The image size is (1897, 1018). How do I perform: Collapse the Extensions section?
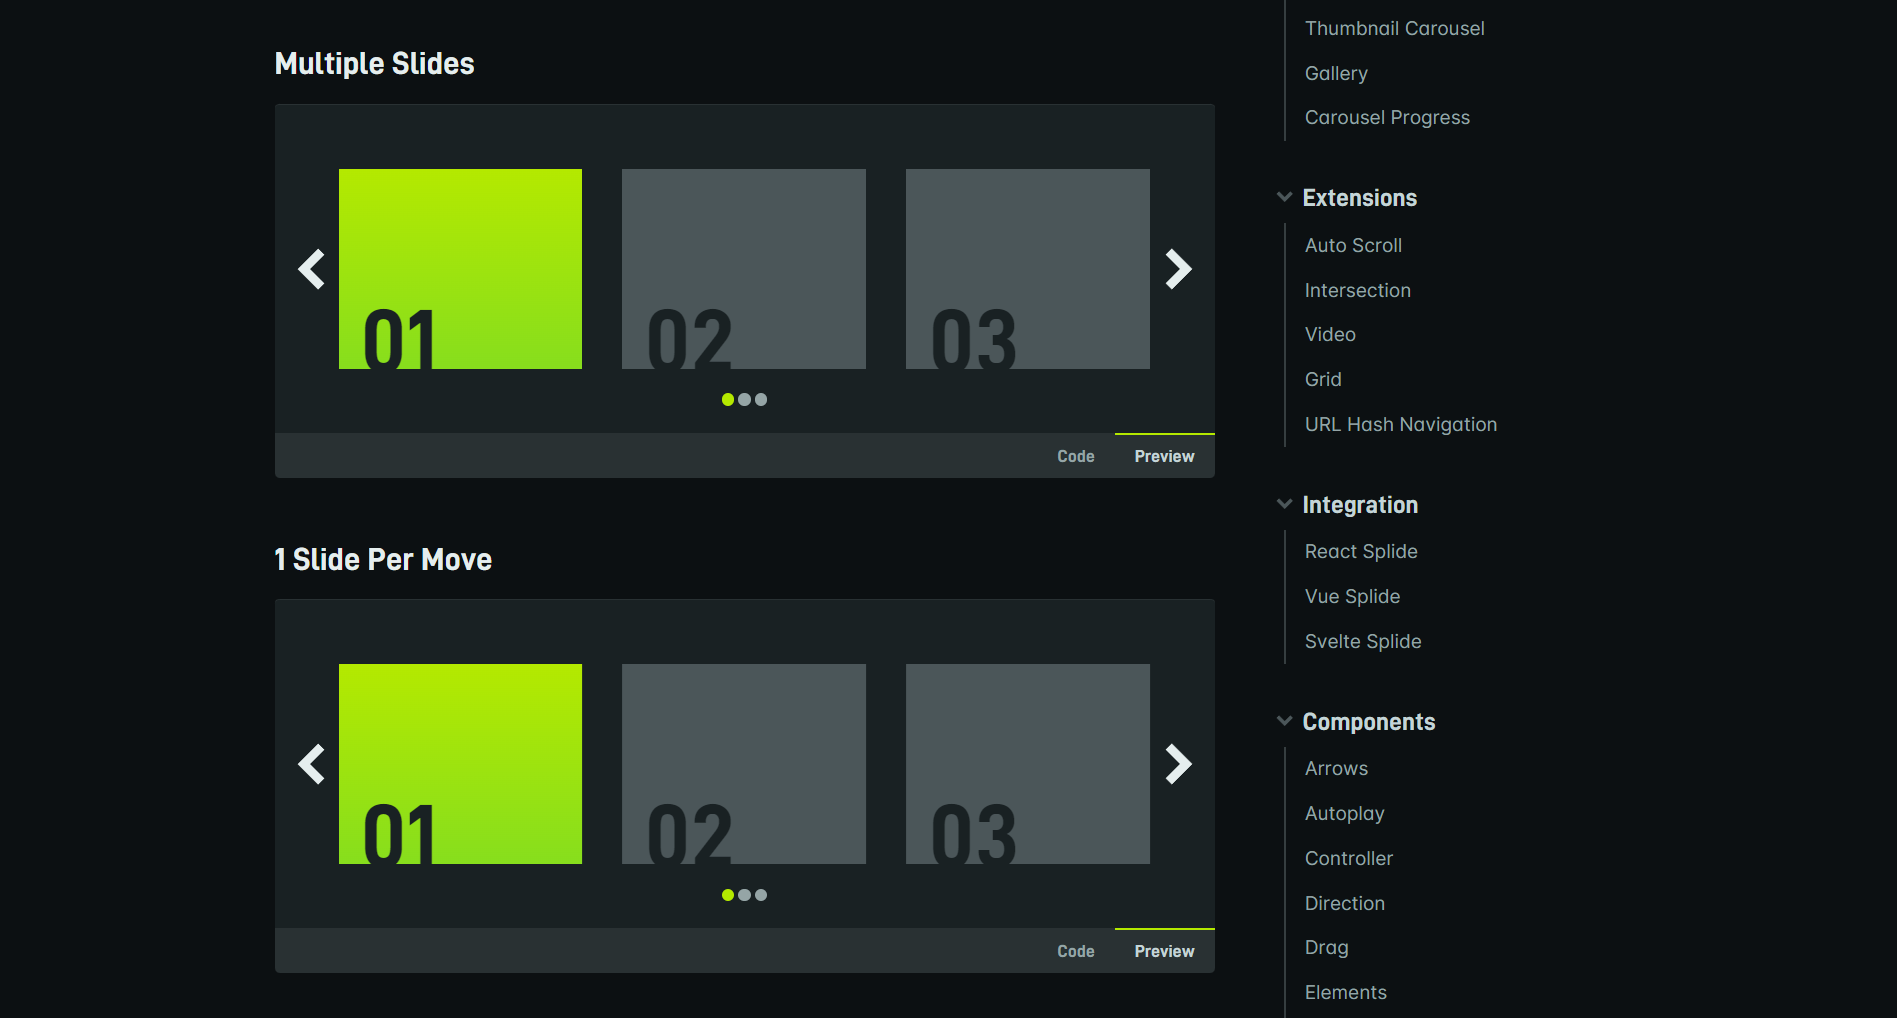[x=1283, y=197]
